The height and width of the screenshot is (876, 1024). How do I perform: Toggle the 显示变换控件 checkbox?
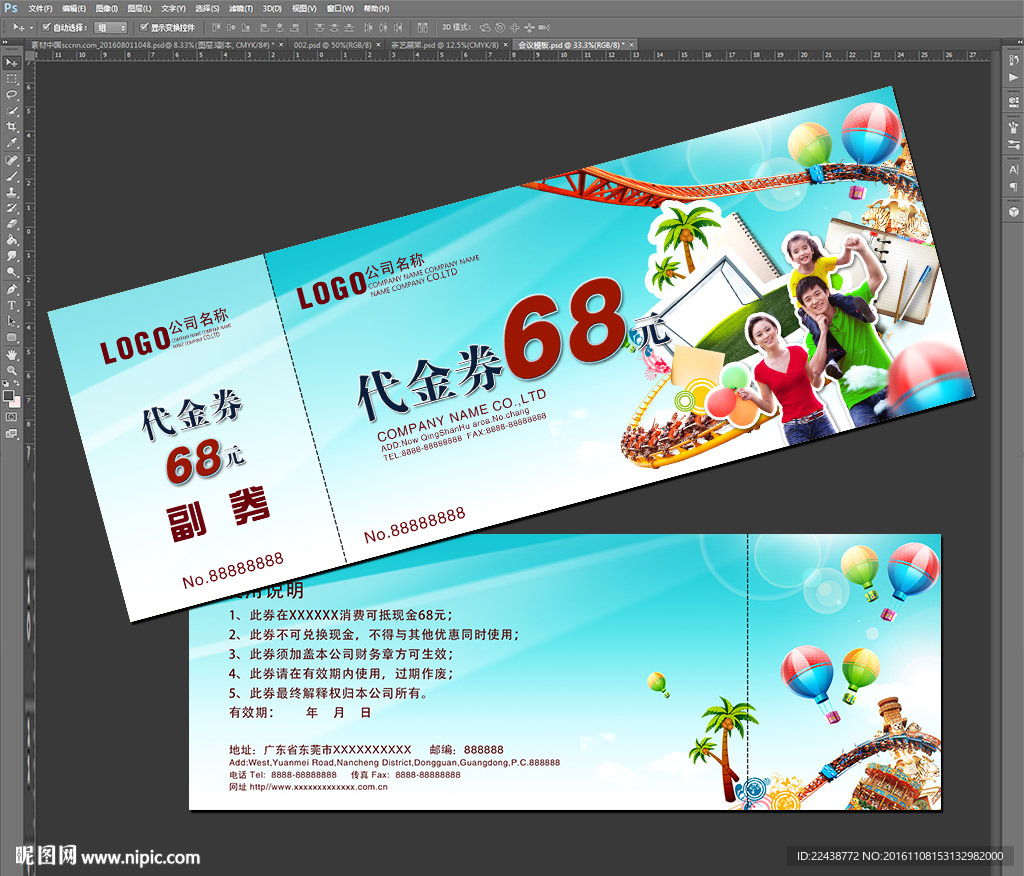[x=144, y=27]
